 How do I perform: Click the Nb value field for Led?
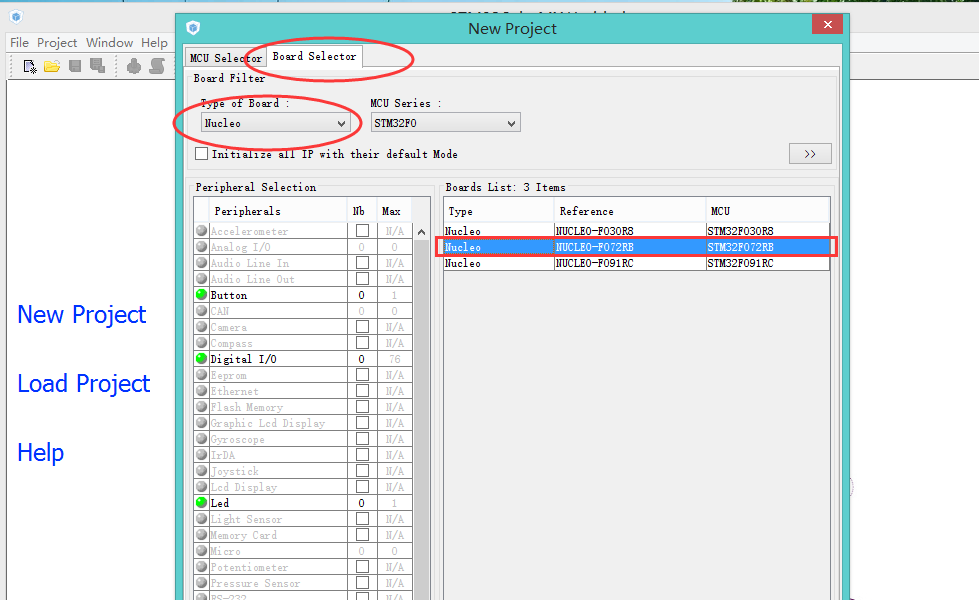(x=362, y=503)
